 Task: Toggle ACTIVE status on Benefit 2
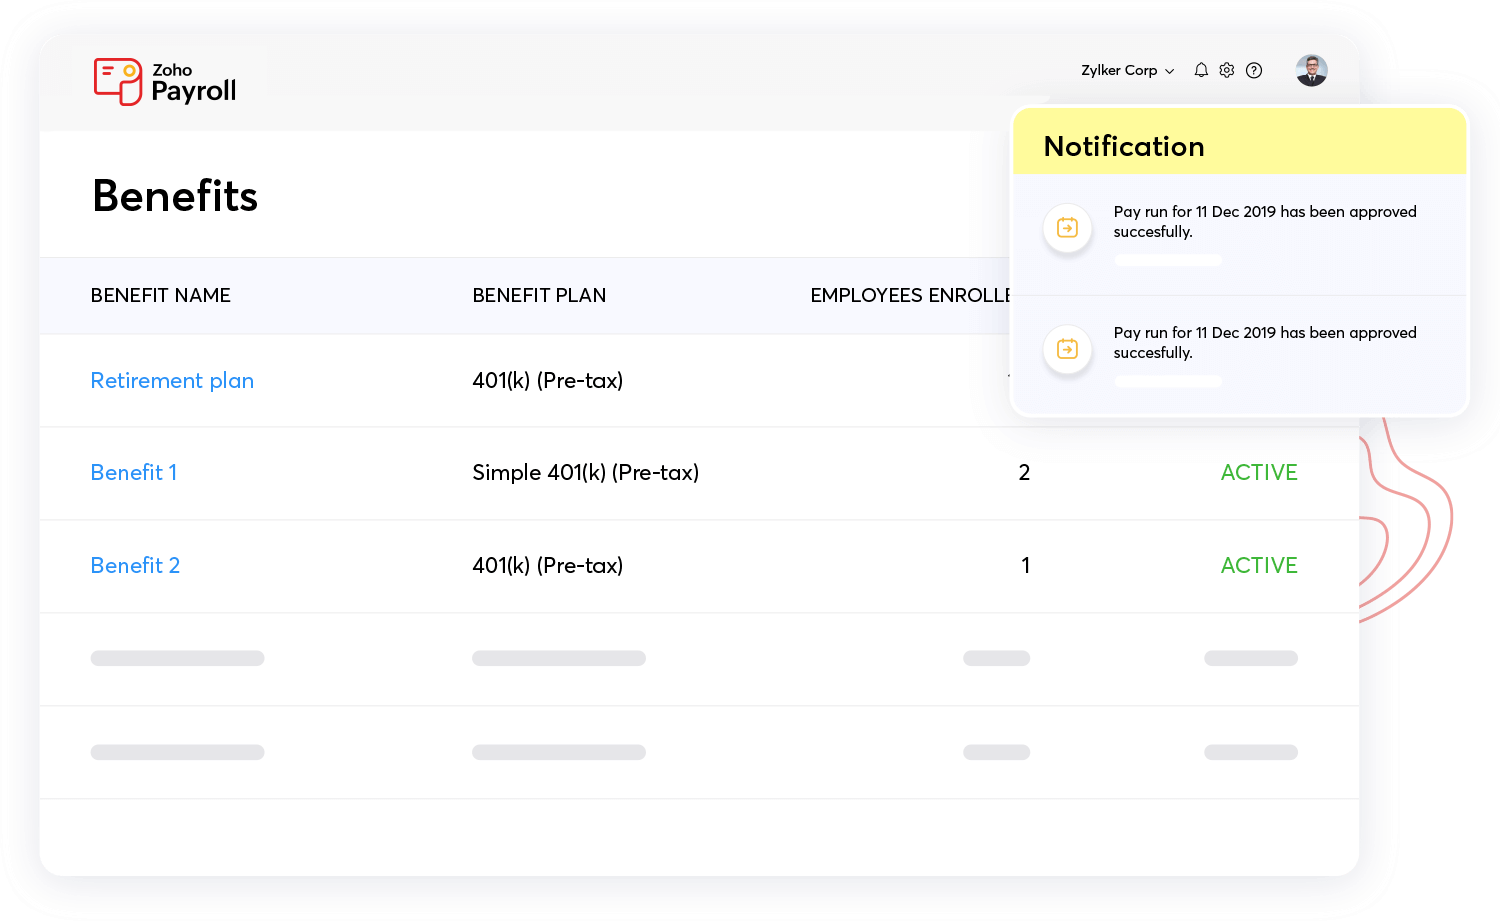1259,565
